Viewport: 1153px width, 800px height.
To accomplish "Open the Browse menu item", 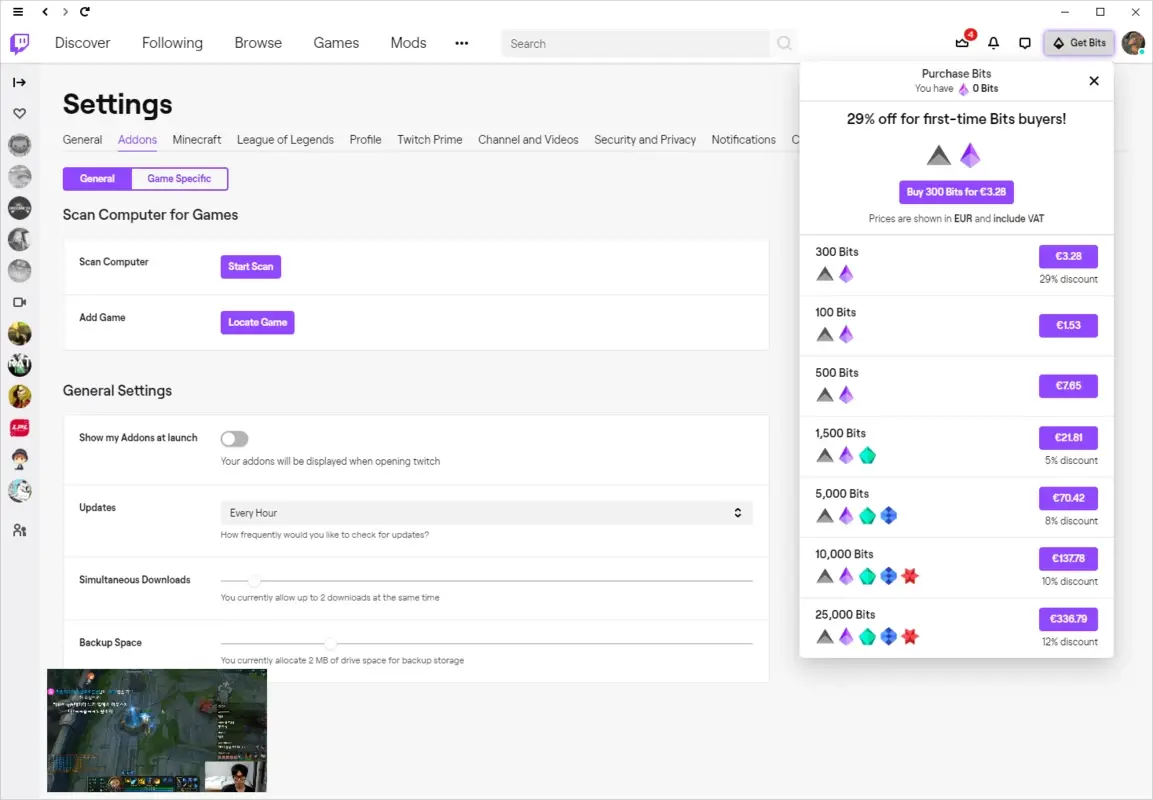I will 257,43.
